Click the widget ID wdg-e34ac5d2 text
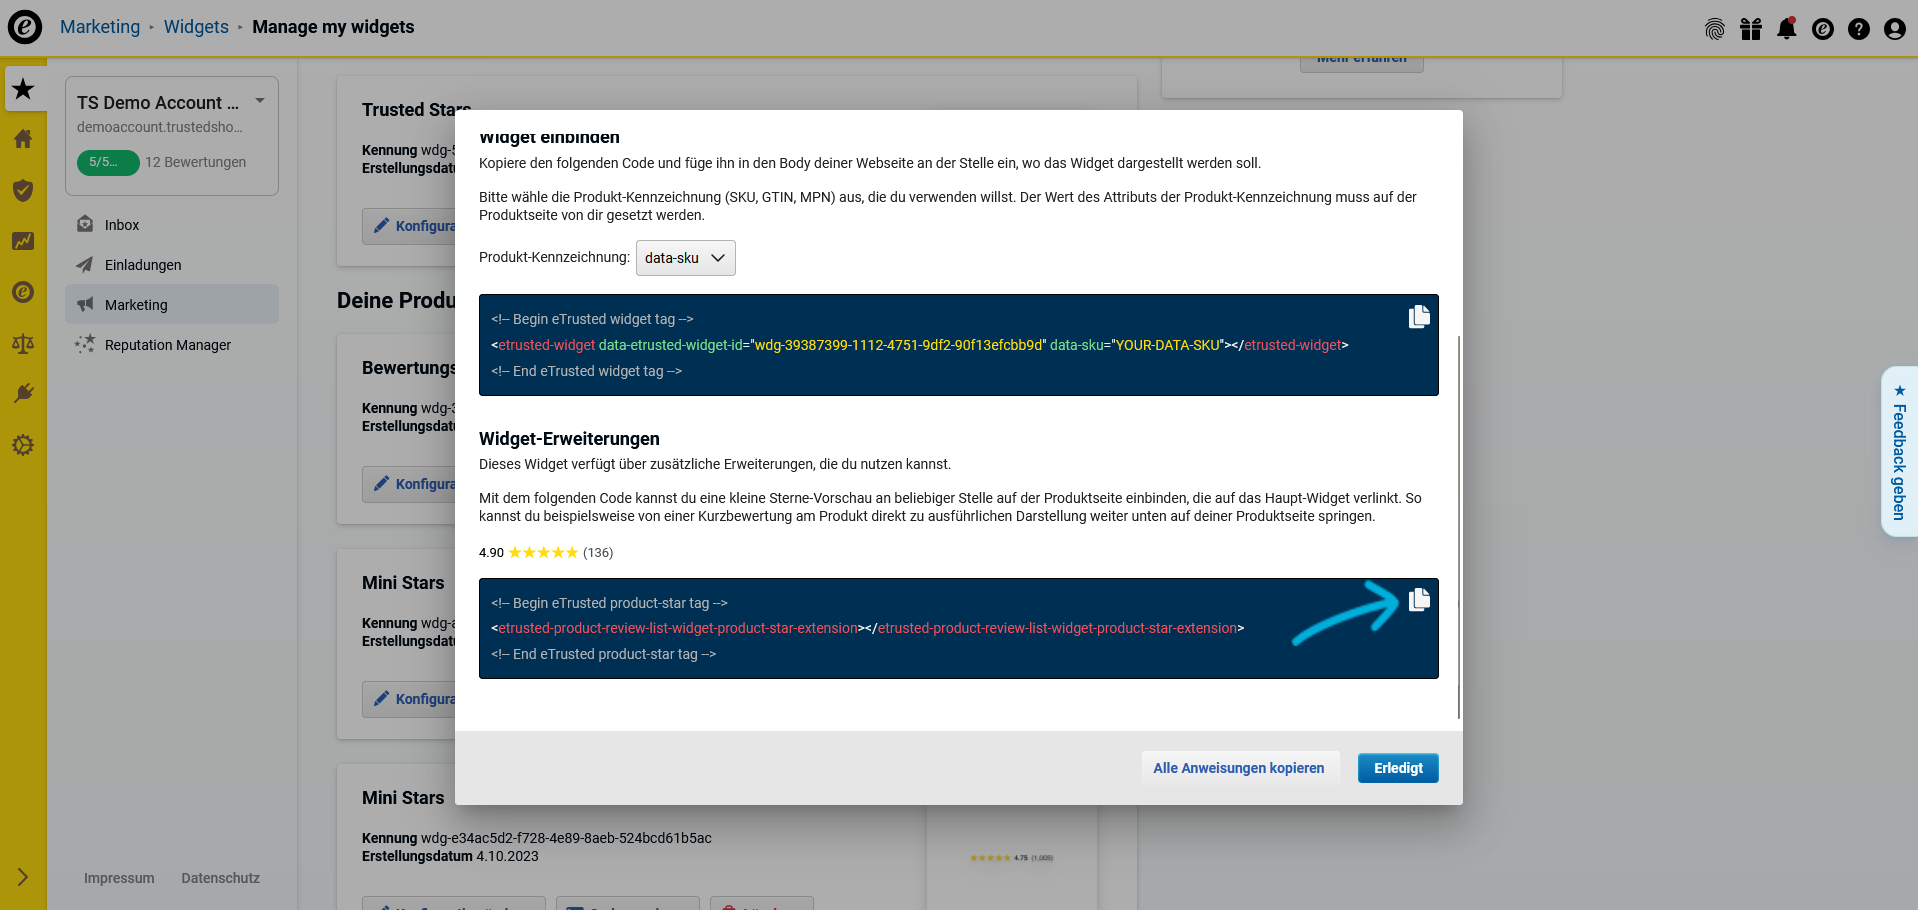Viewport: 1918px width, 910px height. coord(566,838)
